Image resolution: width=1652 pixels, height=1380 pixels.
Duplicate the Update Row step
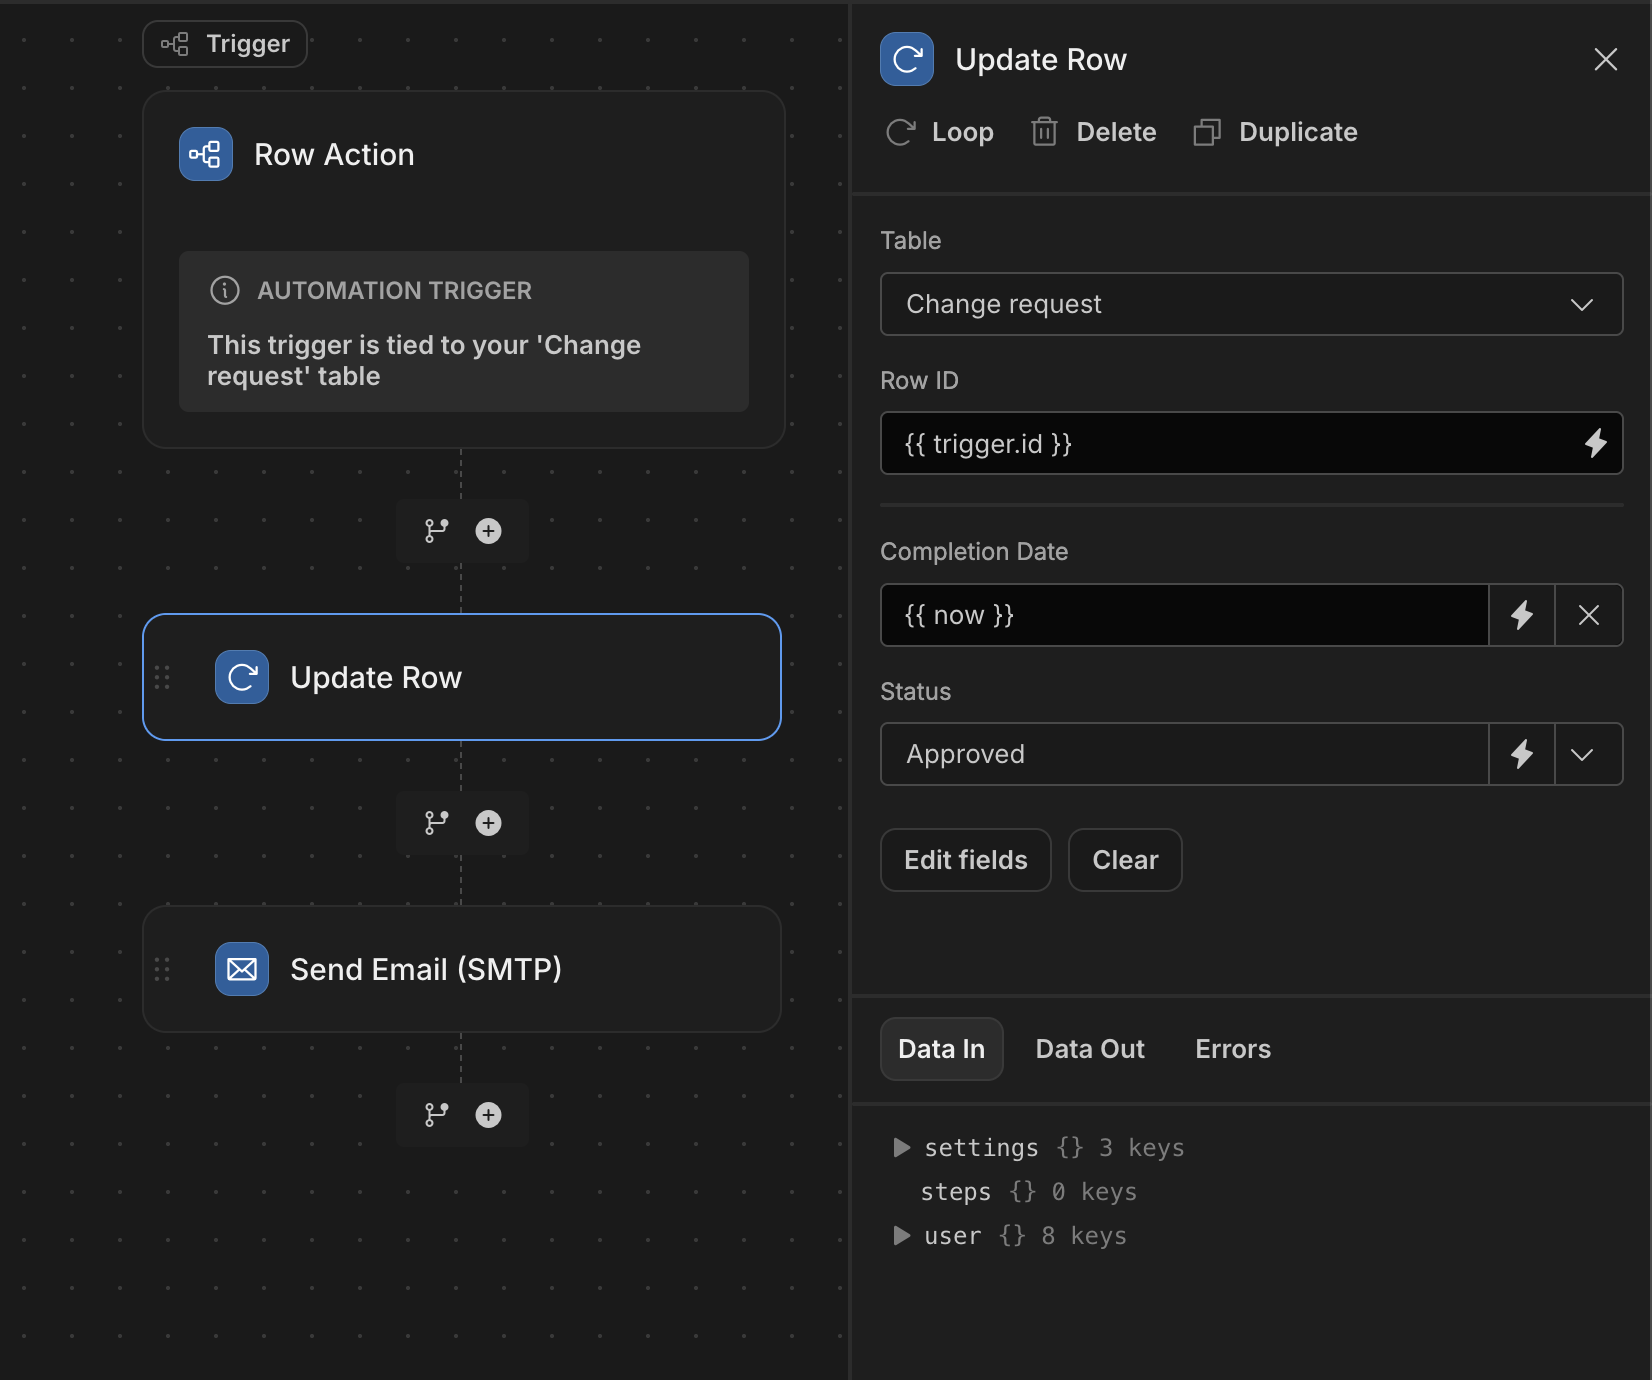point(1276,132)
